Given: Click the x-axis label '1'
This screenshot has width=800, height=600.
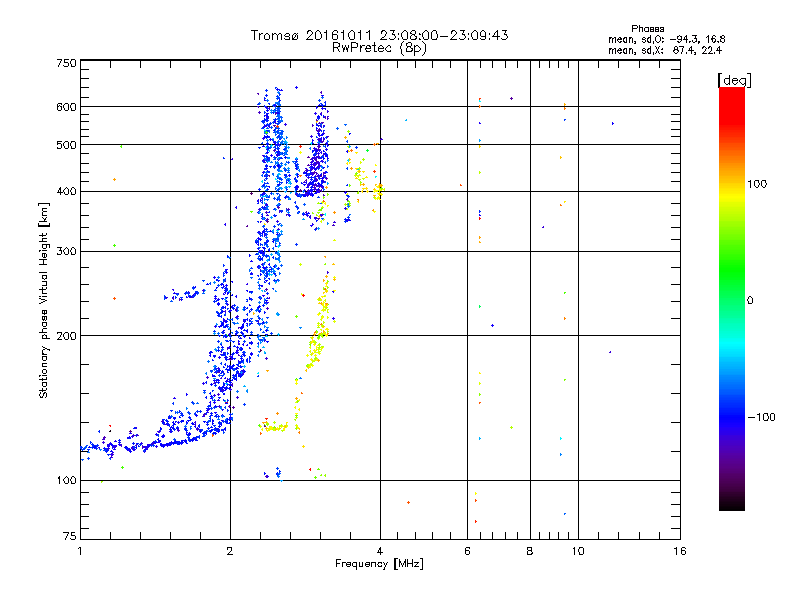Looking at the screenshot, I should (x=80, y=551).
